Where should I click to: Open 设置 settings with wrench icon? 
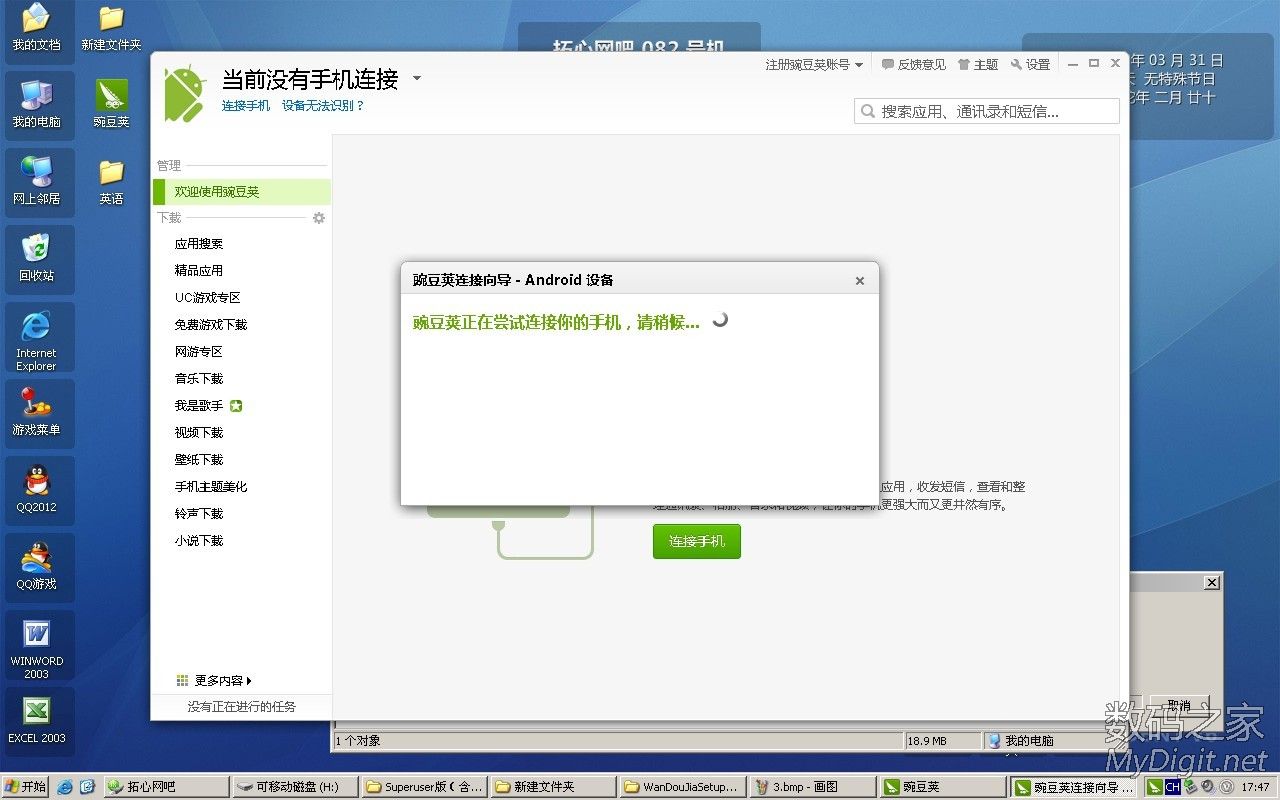(x=1030, y=64)
